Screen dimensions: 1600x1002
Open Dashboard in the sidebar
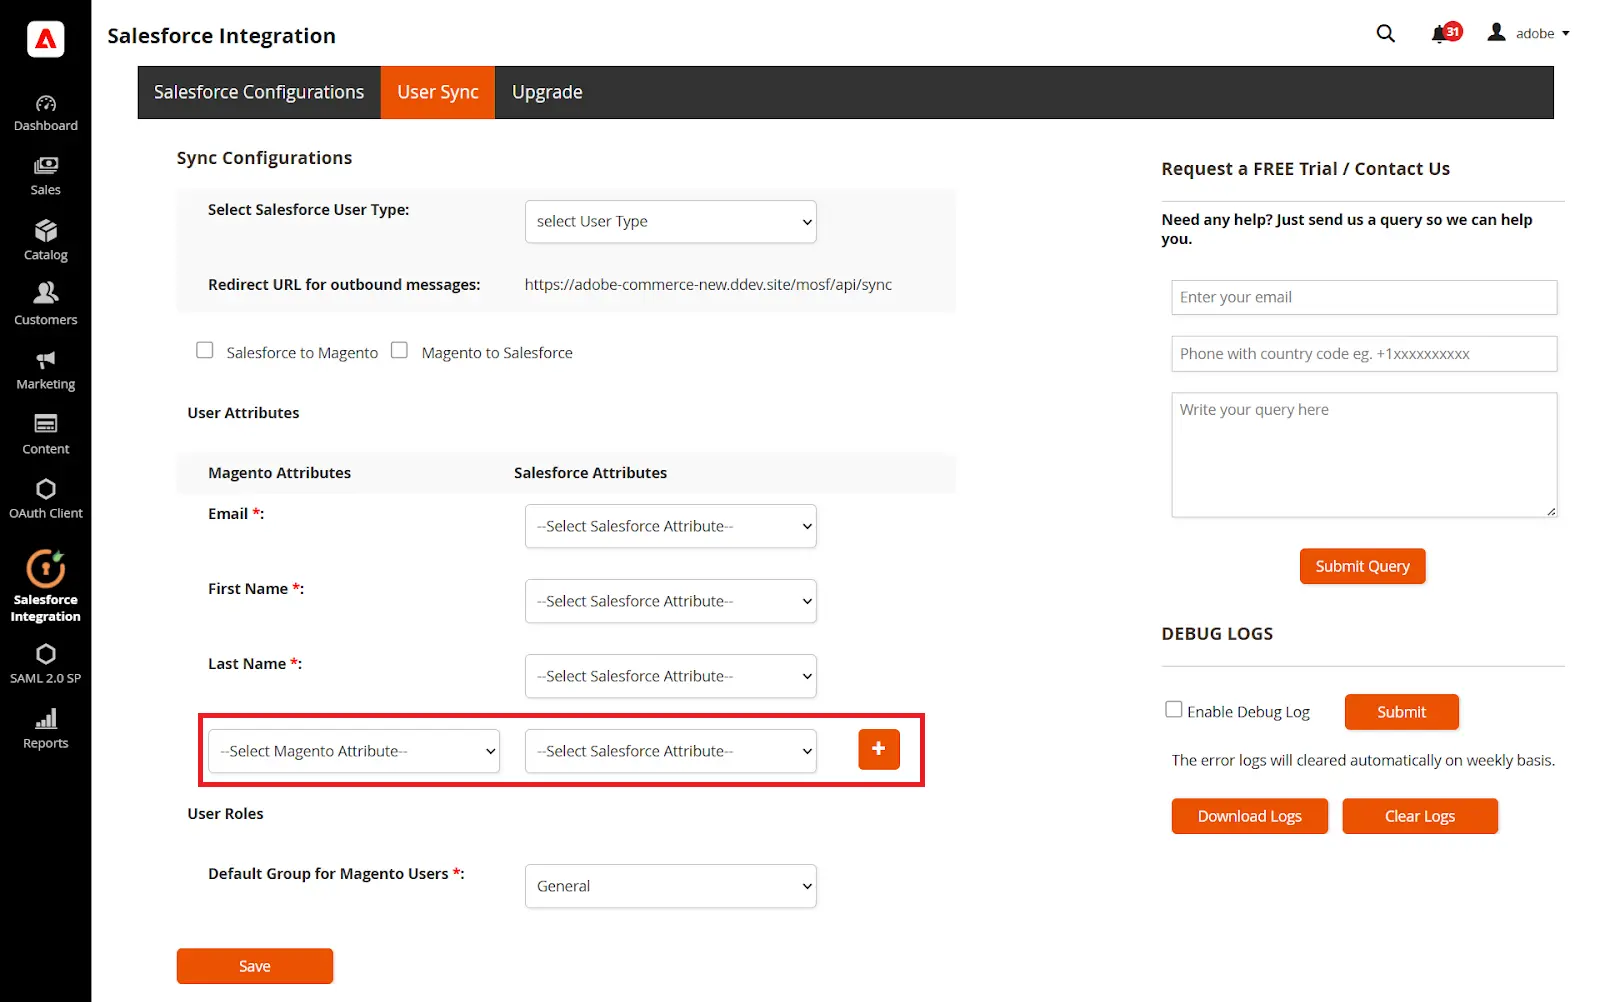point(45,114)
